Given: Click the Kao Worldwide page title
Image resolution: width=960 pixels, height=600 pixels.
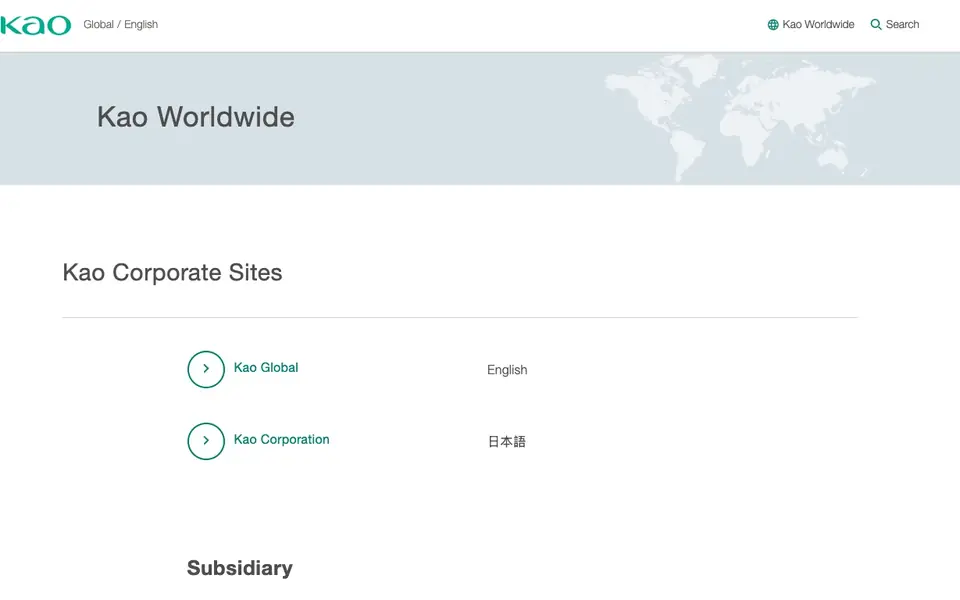Looking at the screenshot, I should pyautogui.click(x=196, y=117).
